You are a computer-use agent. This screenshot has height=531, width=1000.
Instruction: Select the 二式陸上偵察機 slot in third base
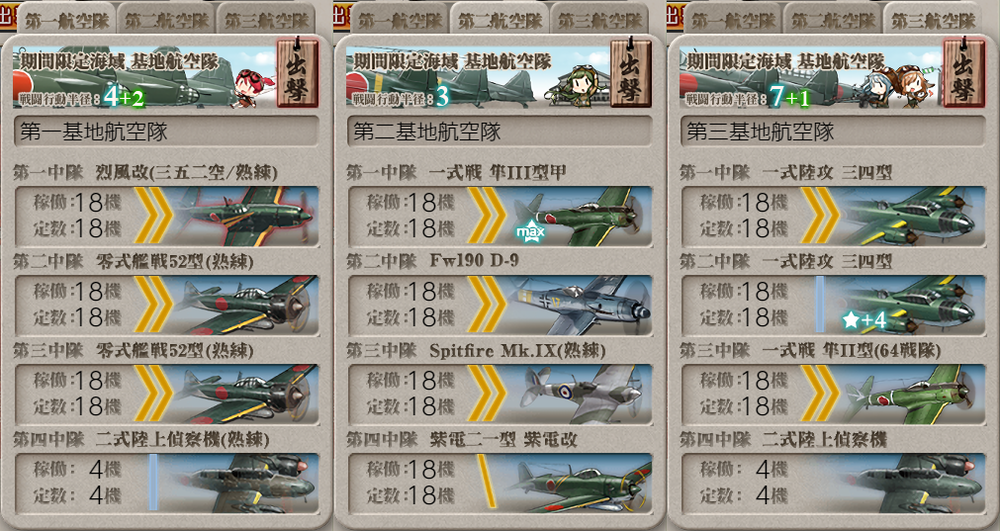(x=833, y=483)
